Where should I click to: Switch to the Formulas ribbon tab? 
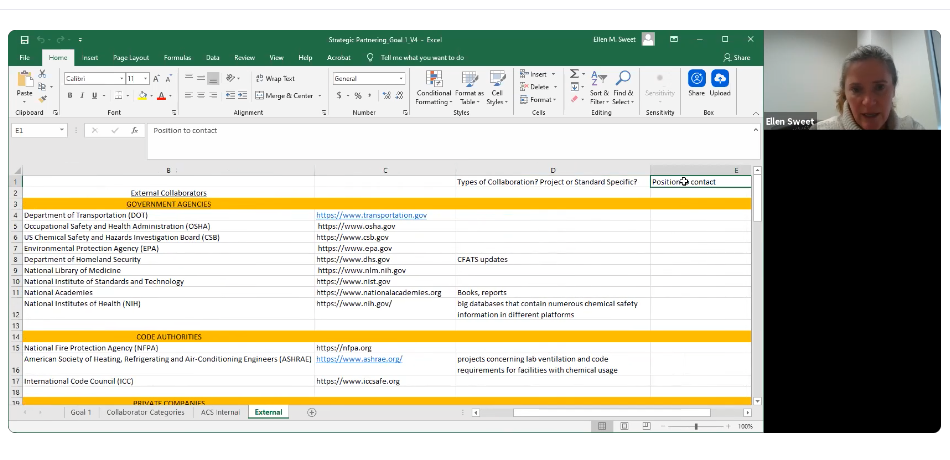click(x=178, y=58)
